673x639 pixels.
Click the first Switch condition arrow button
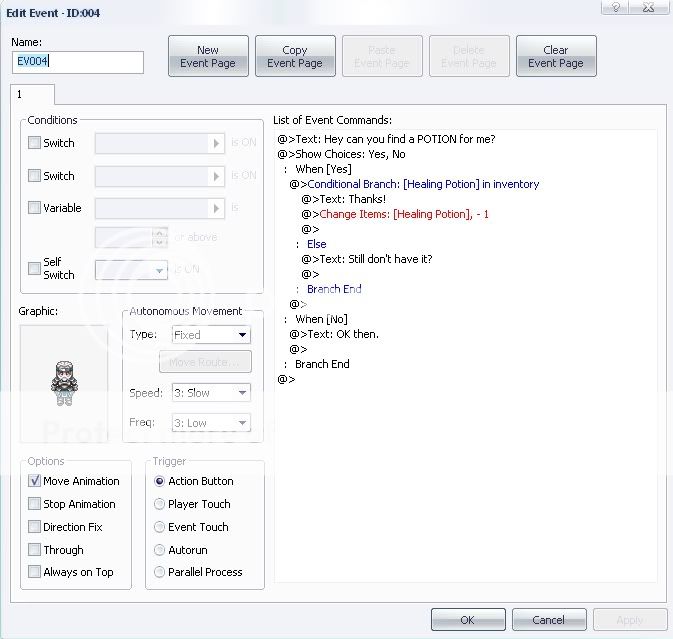(217, 144)
